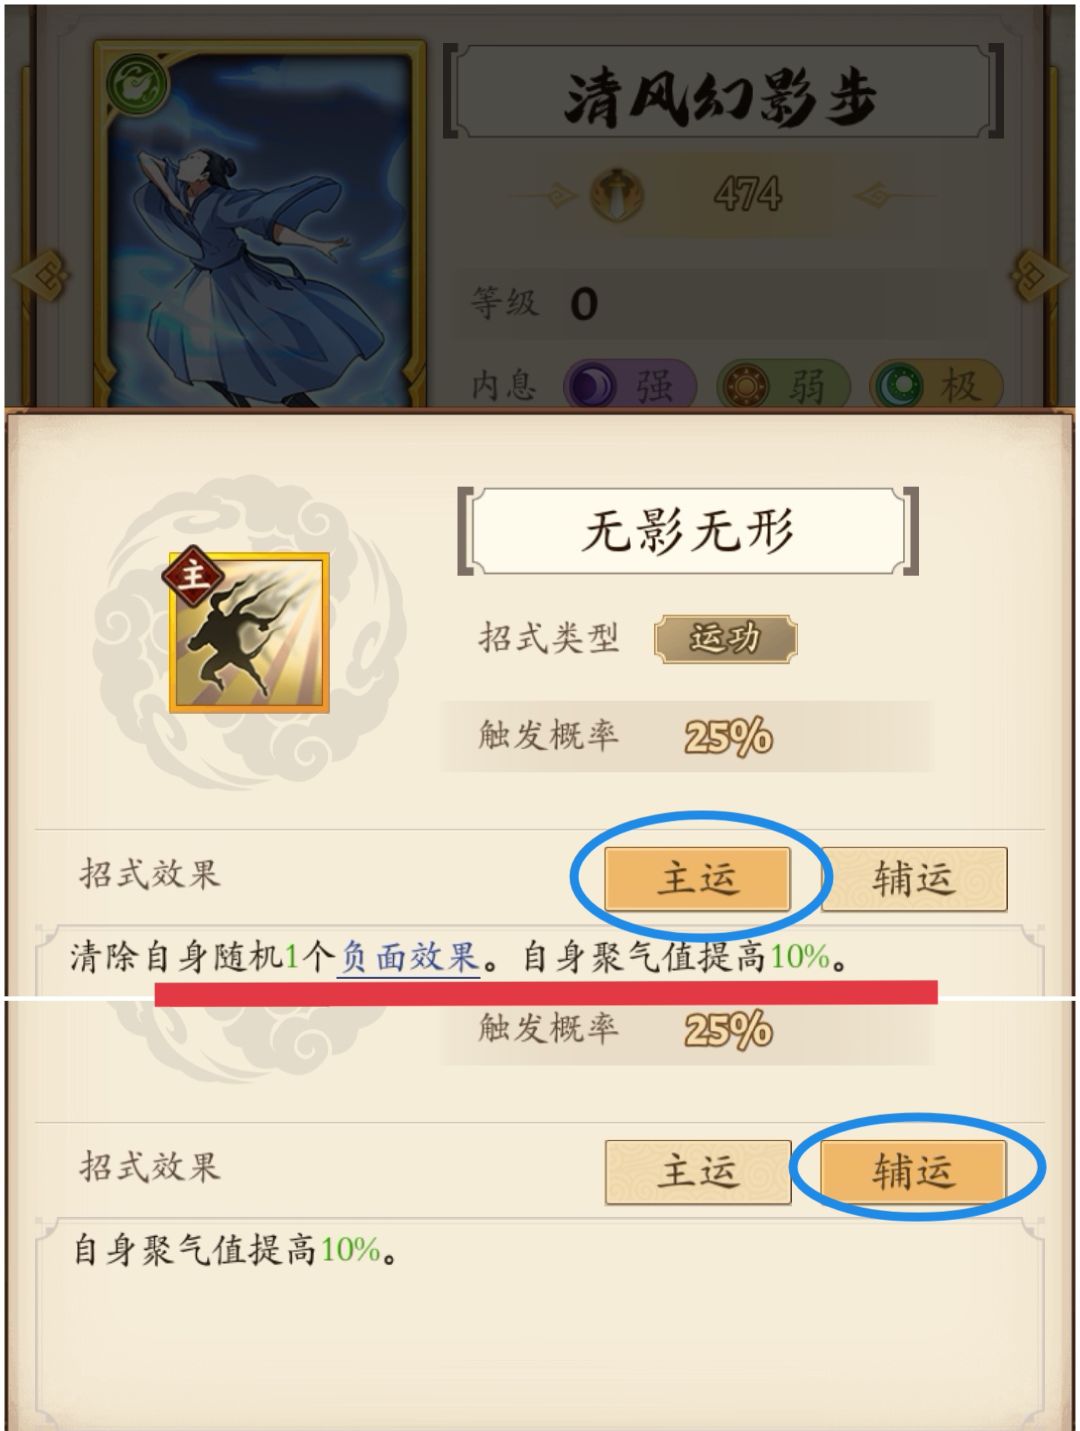Select the upper 主运 tab
This screenshot has height=1431, width=1080.
click(697, 879)
